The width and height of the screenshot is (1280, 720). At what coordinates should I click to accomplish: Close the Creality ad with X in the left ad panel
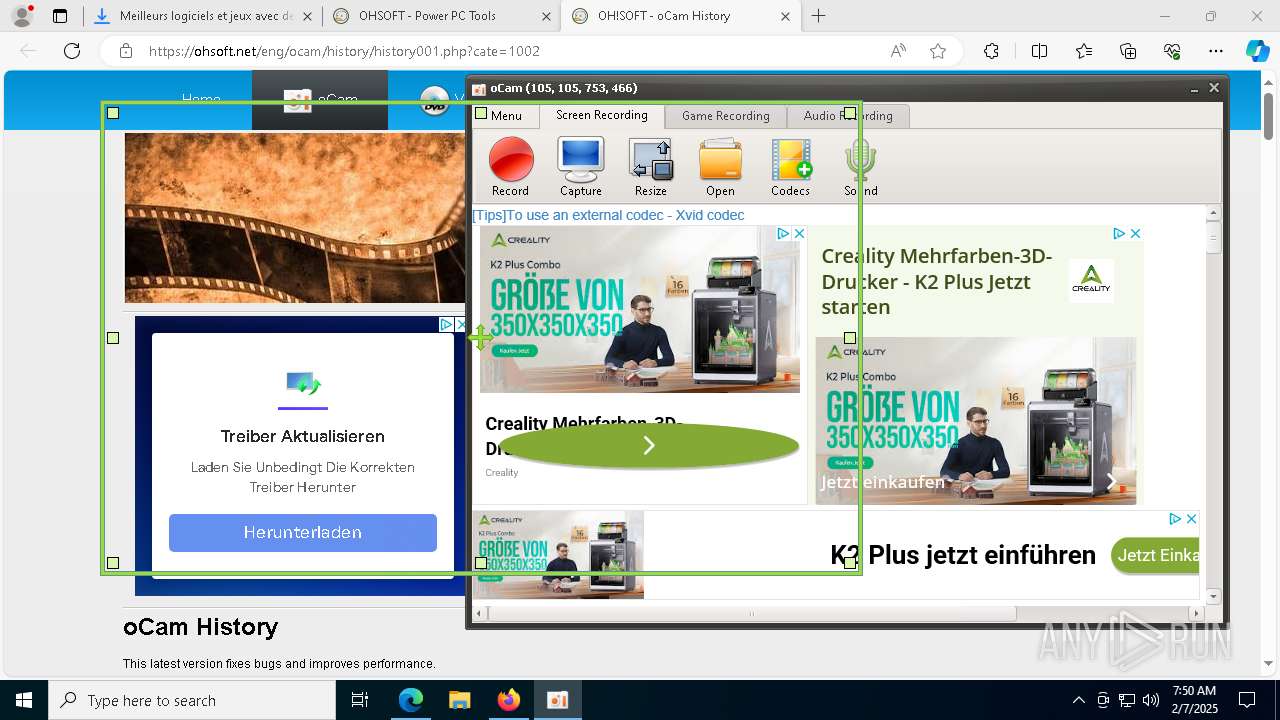point(799,233)
